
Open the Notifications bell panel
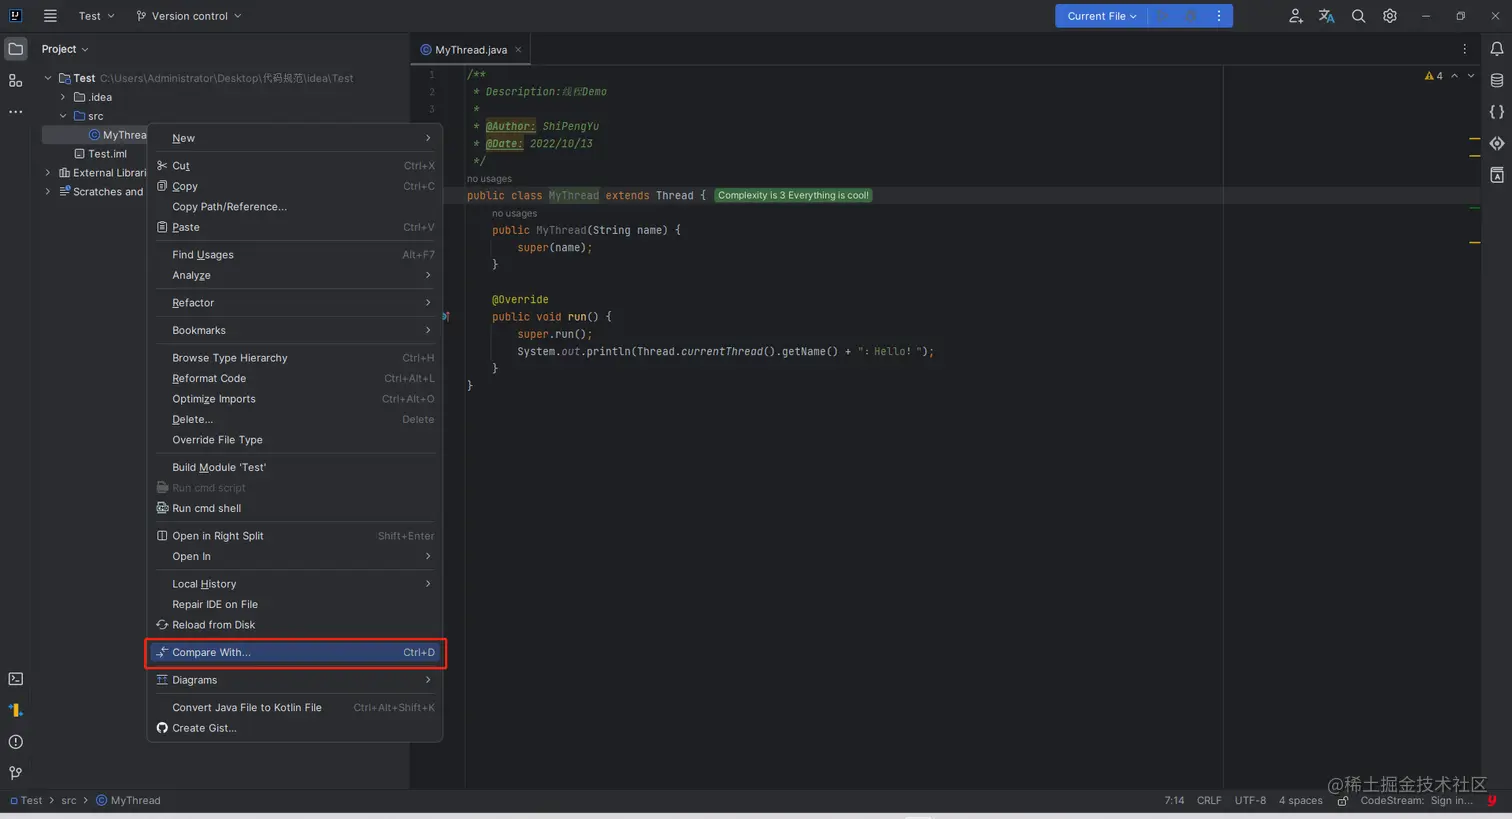1497,49
